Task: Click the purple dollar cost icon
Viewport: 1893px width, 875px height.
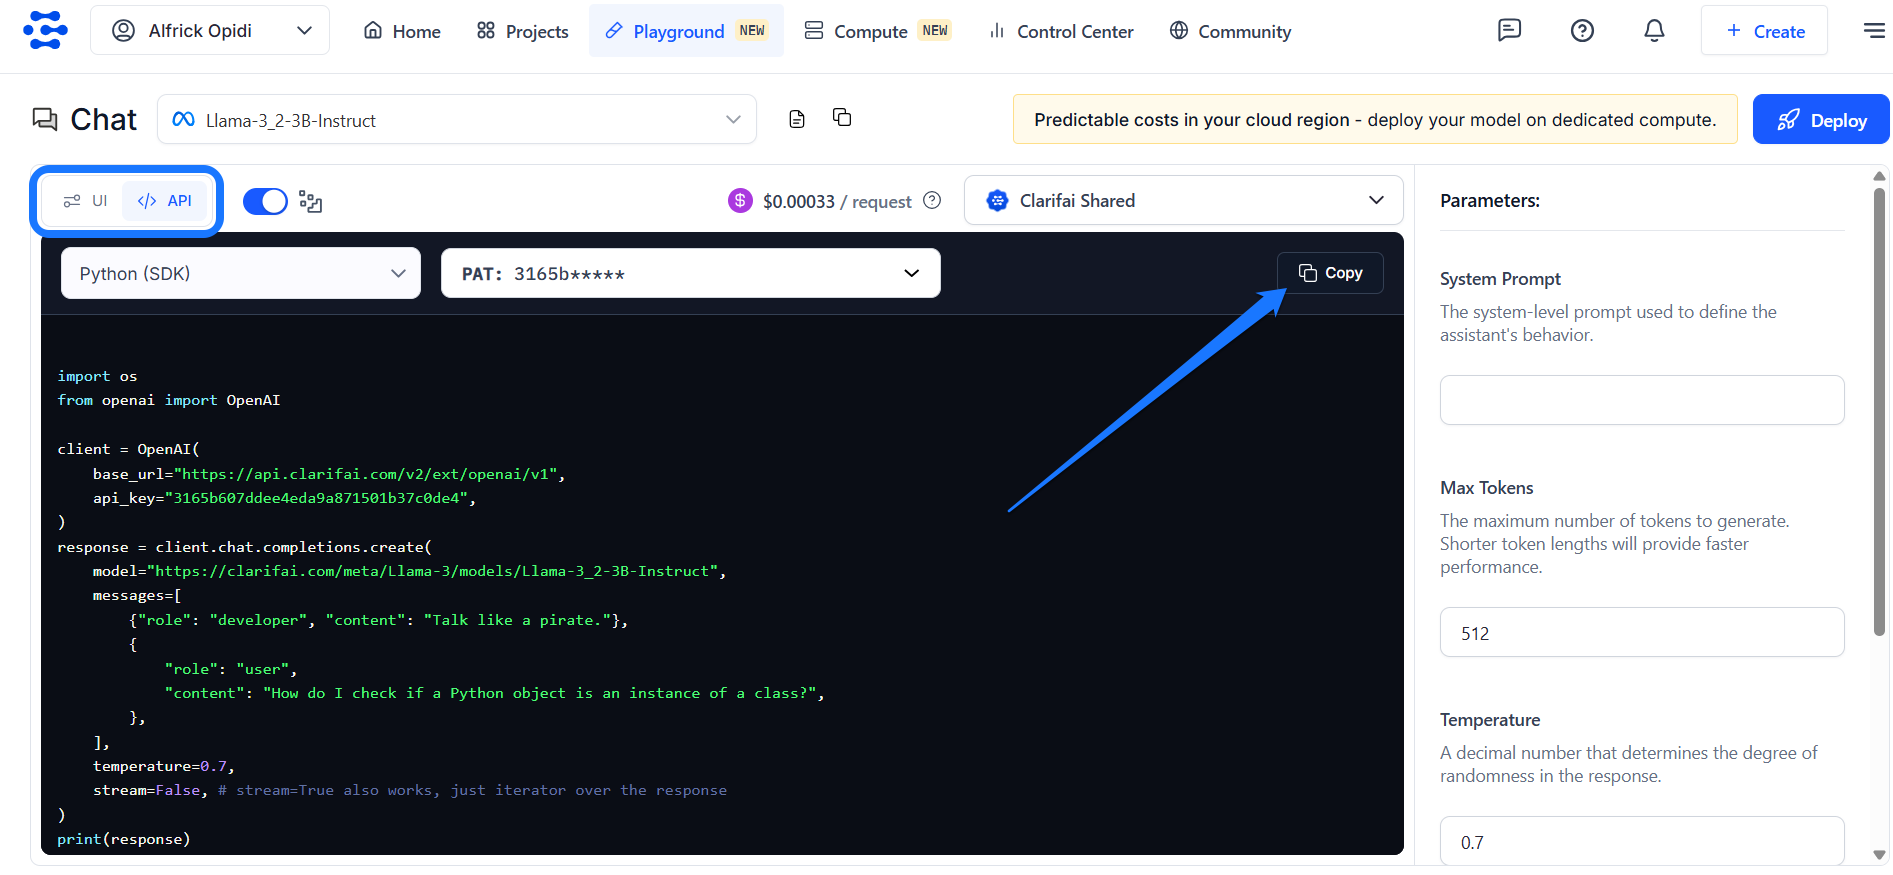Action: [x=740, y=201]
